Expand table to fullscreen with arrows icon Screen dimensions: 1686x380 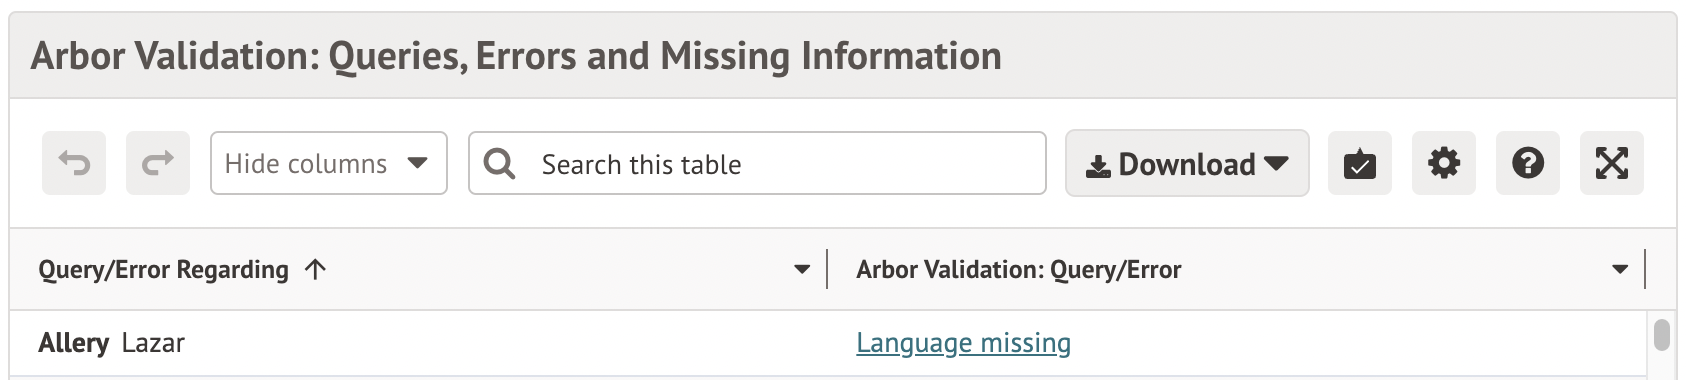coord(1612,163)
